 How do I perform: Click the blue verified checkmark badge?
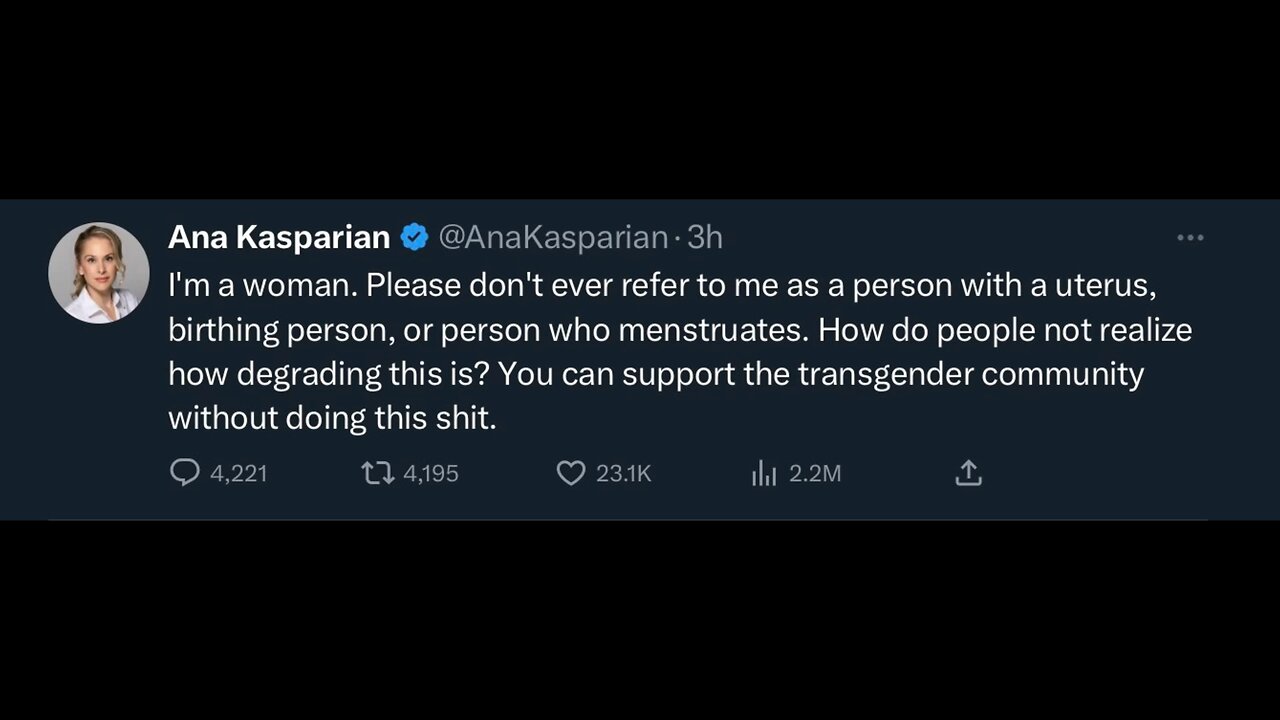coord(414,237)
